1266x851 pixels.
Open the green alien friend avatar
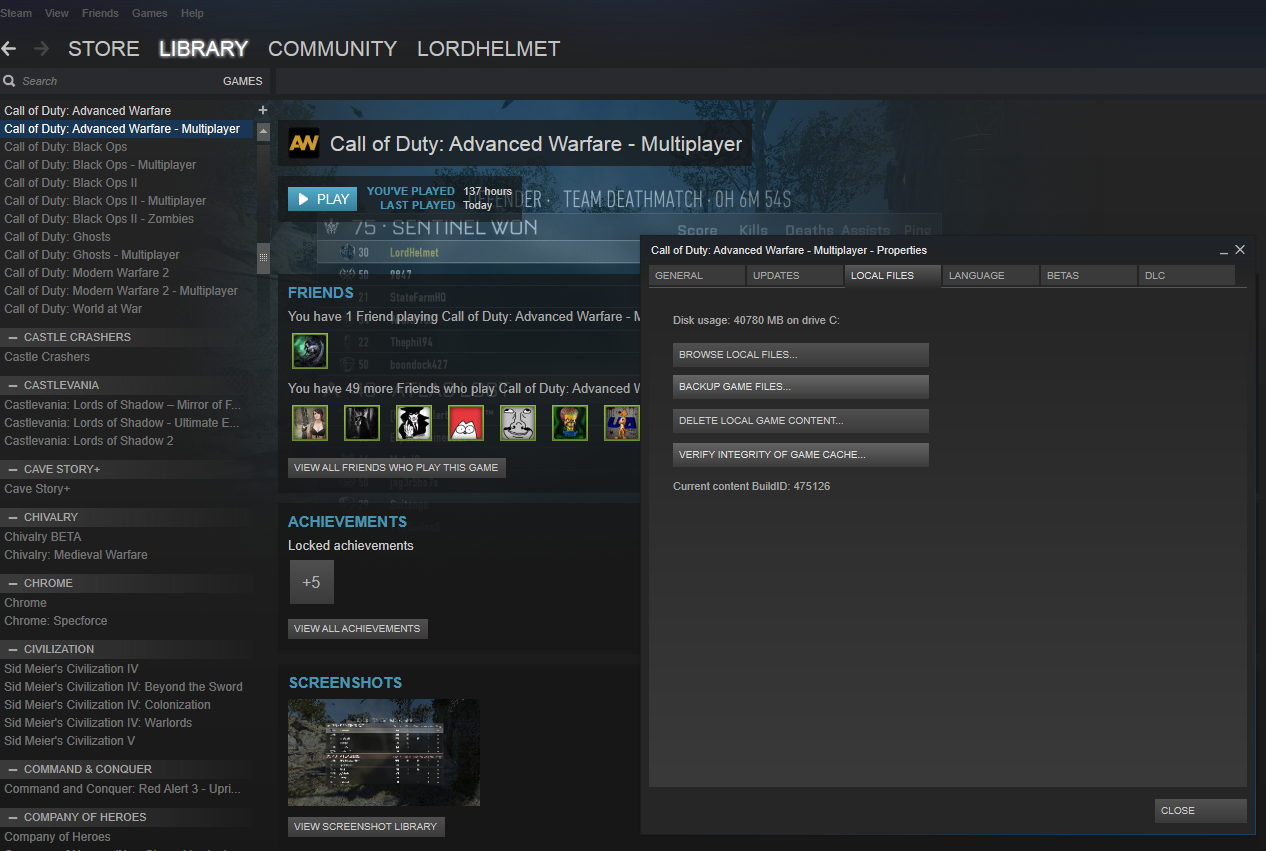(x=570, y=423)
